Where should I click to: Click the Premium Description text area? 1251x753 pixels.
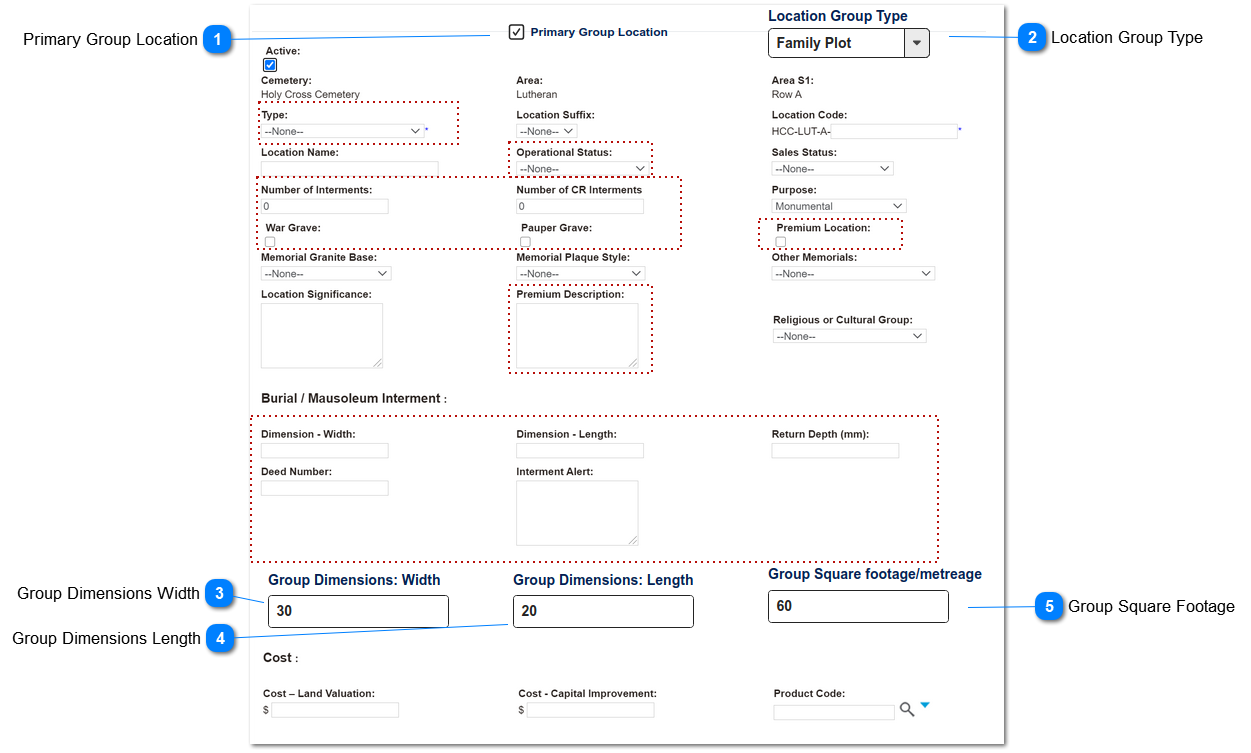(x=577, y=336)
